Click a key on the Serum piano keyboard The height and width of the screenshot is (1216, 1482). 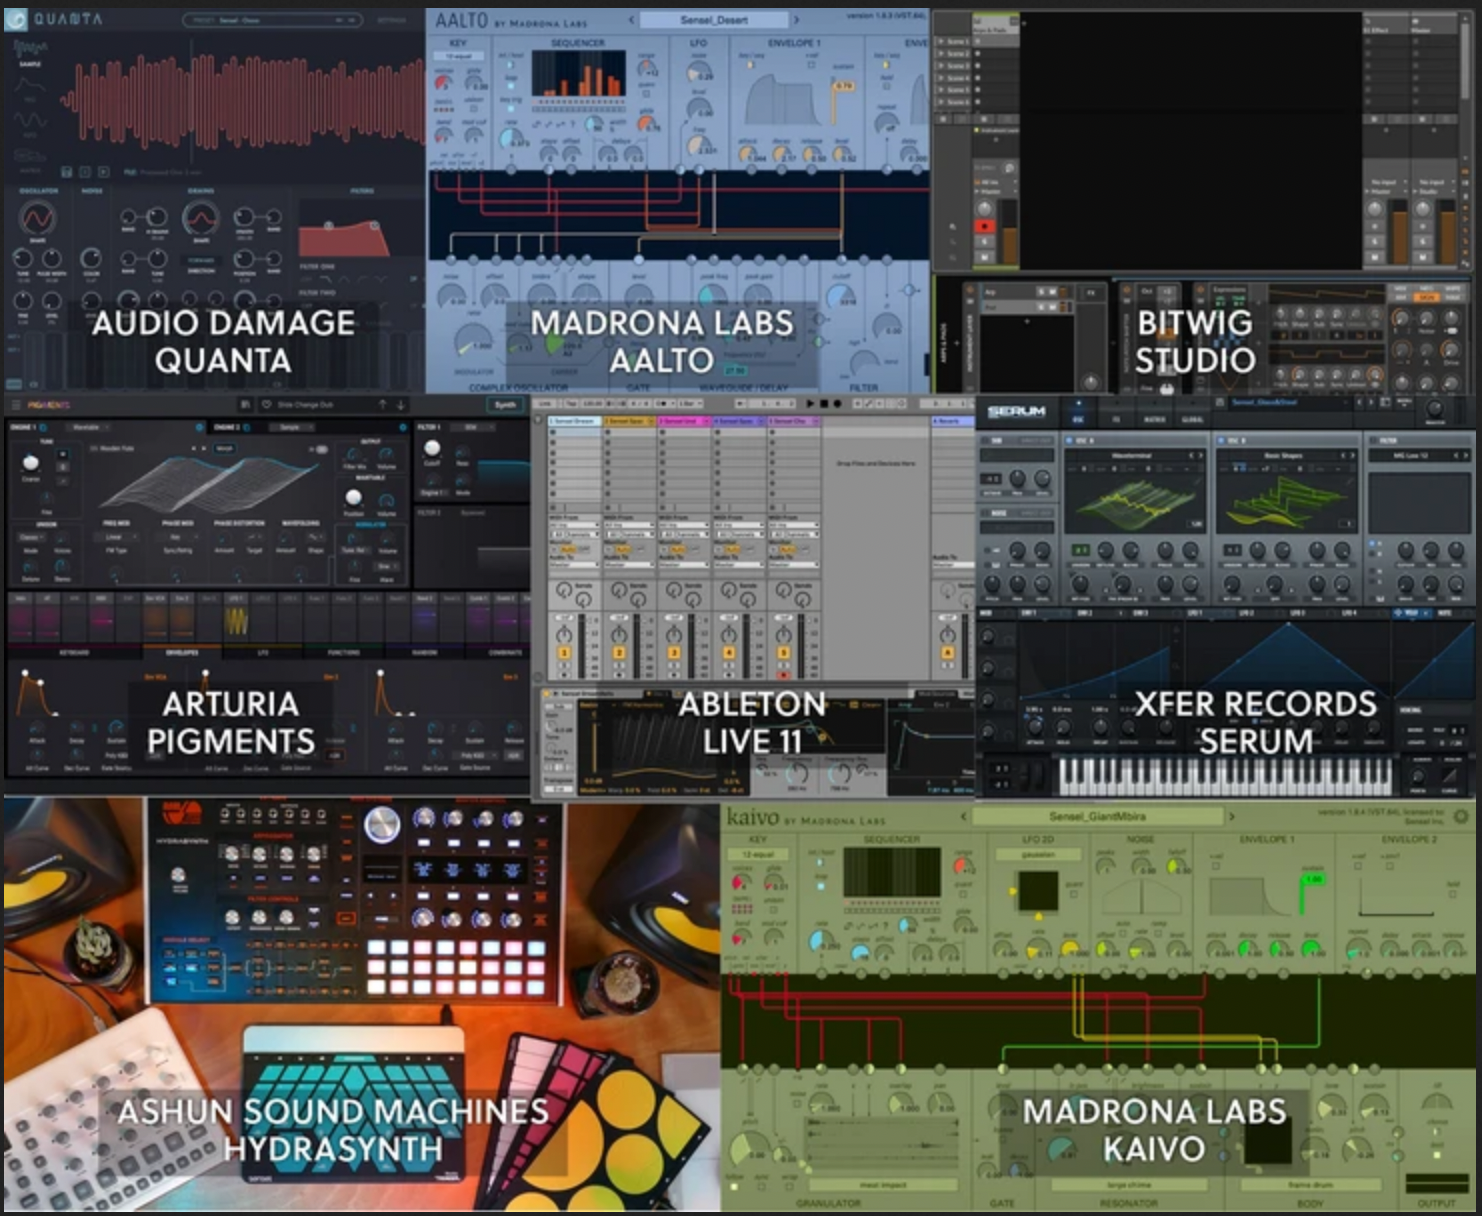click(x=1225, y=775)
